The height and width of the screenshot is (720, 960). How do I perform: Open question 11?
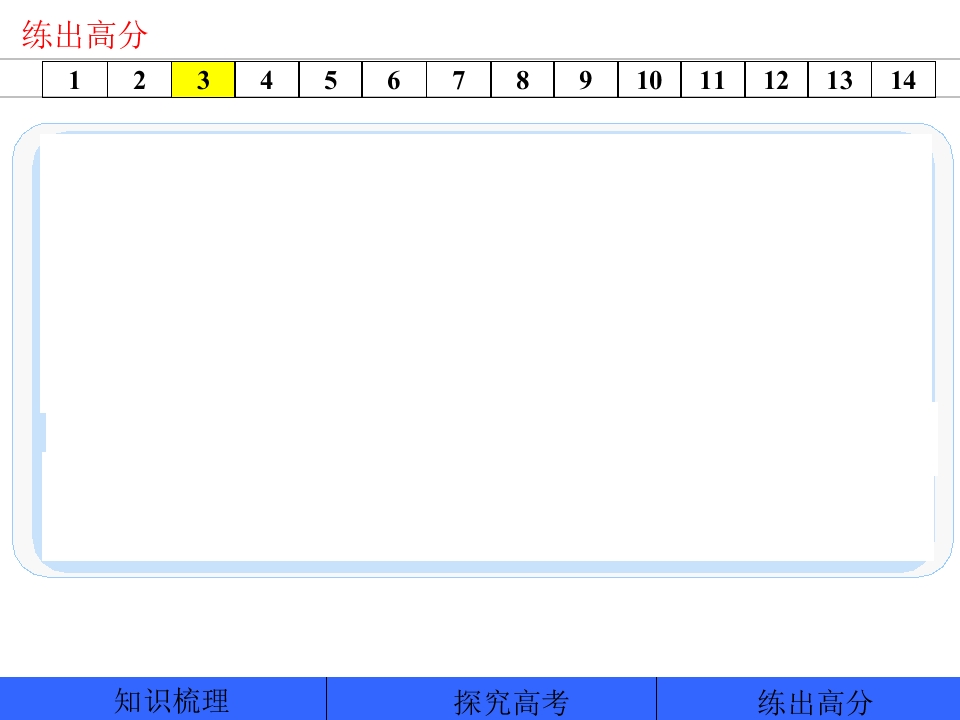coord(713,80)
